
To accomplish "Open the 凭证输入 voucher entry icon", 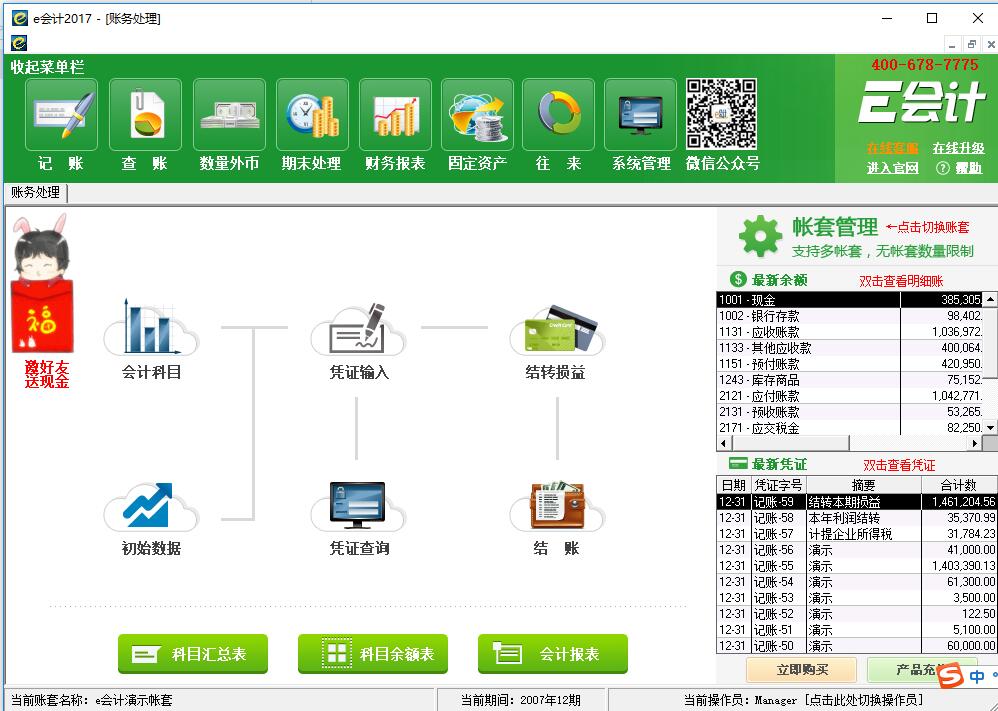I will pyautogui.click(x=358, y=330).
